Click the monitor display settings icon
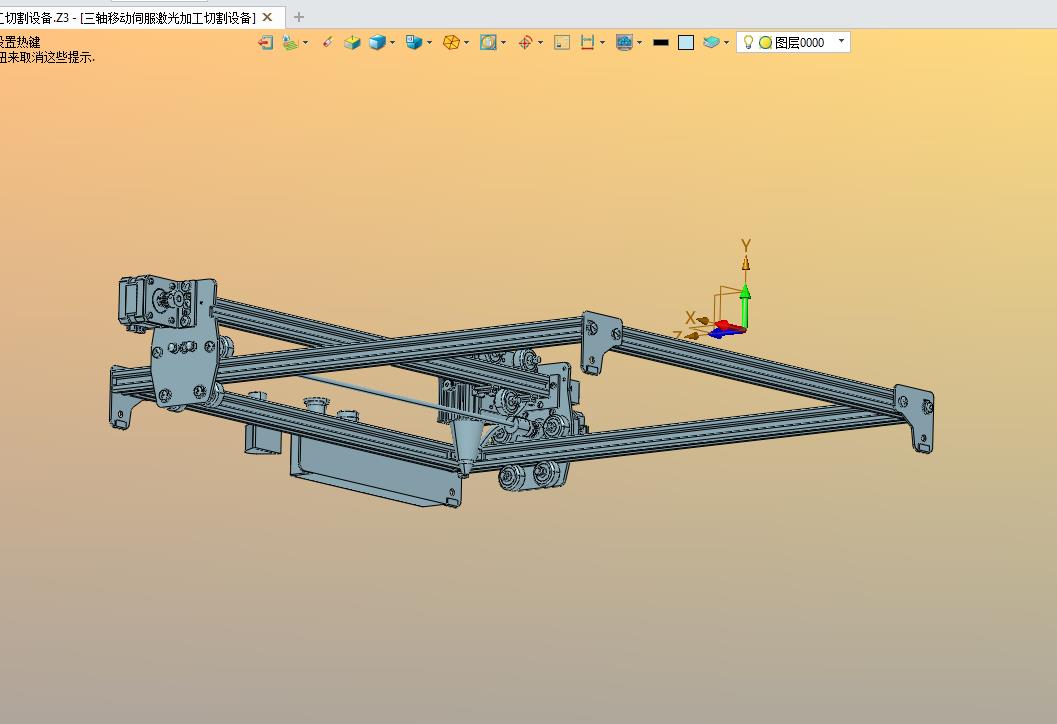The height and width of the screenshot is (724, 1057). click(x=624, y=42)
